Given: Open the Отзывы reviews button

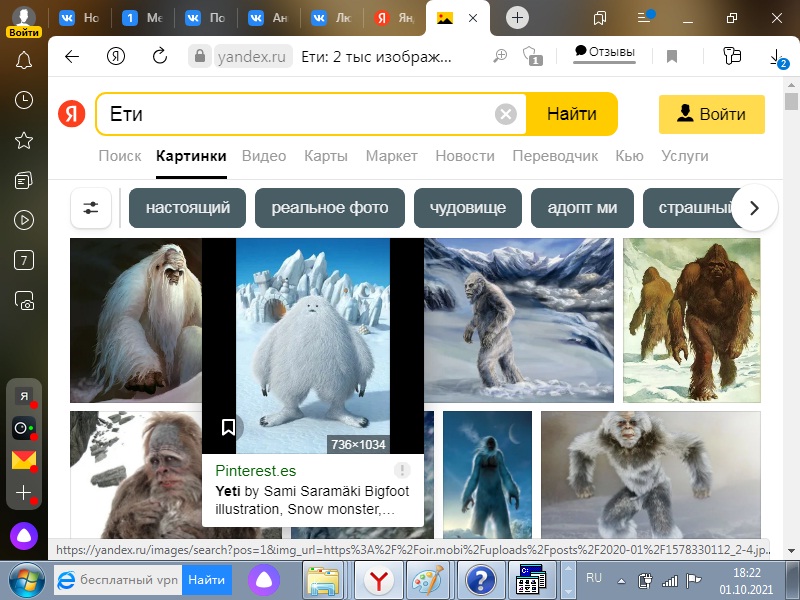Looking at the screenshot, I should (605, 52).
